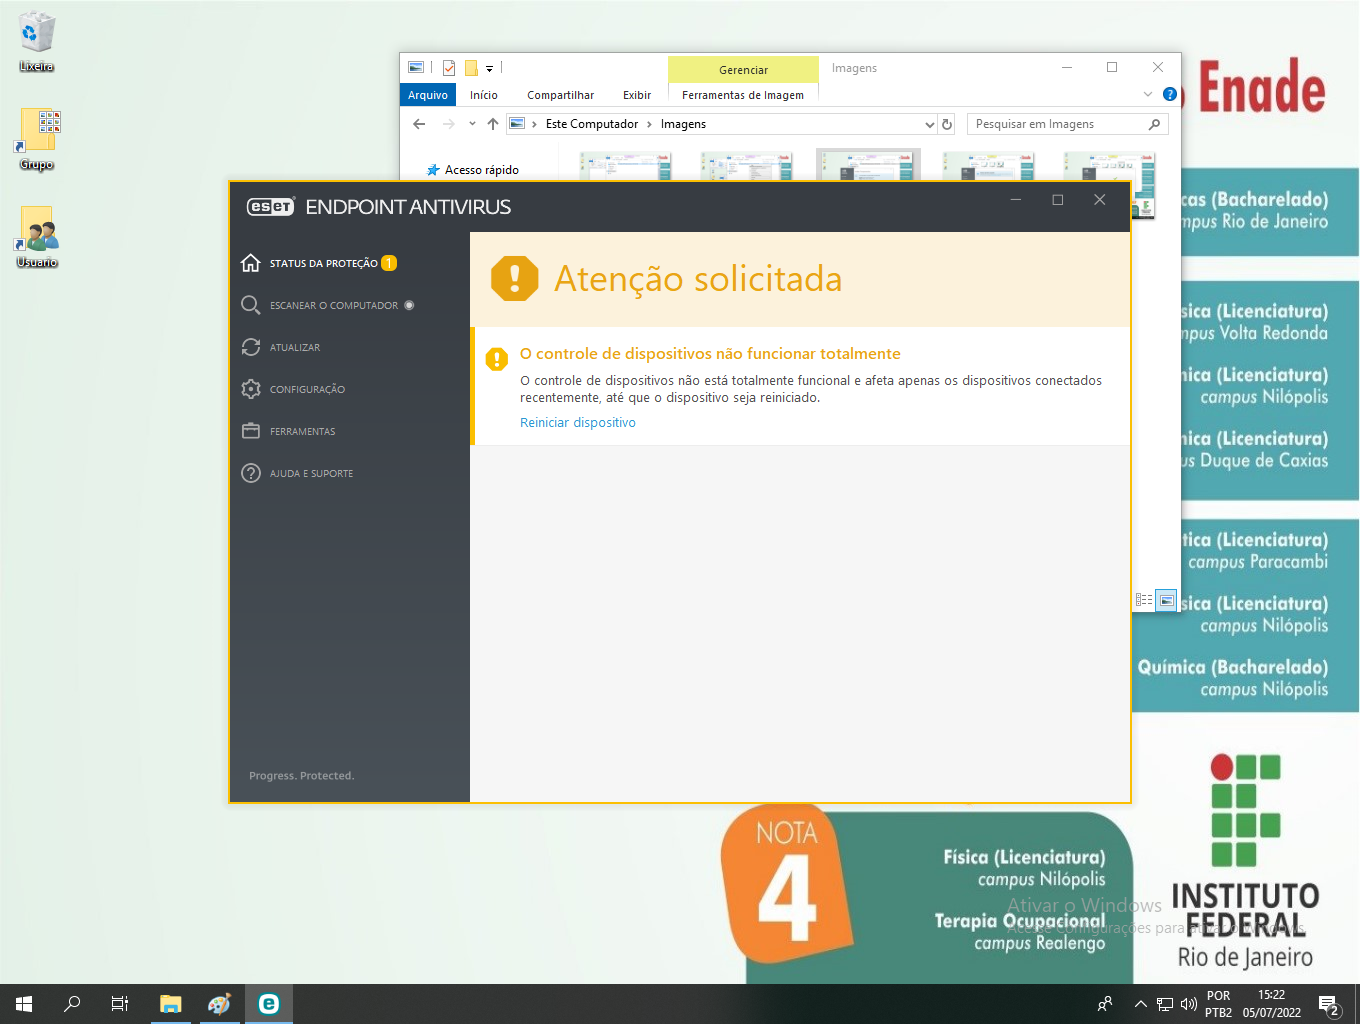Open the Ajuda e Suporte question icon
1360x1024 pixels.
(x=251, y=473)
